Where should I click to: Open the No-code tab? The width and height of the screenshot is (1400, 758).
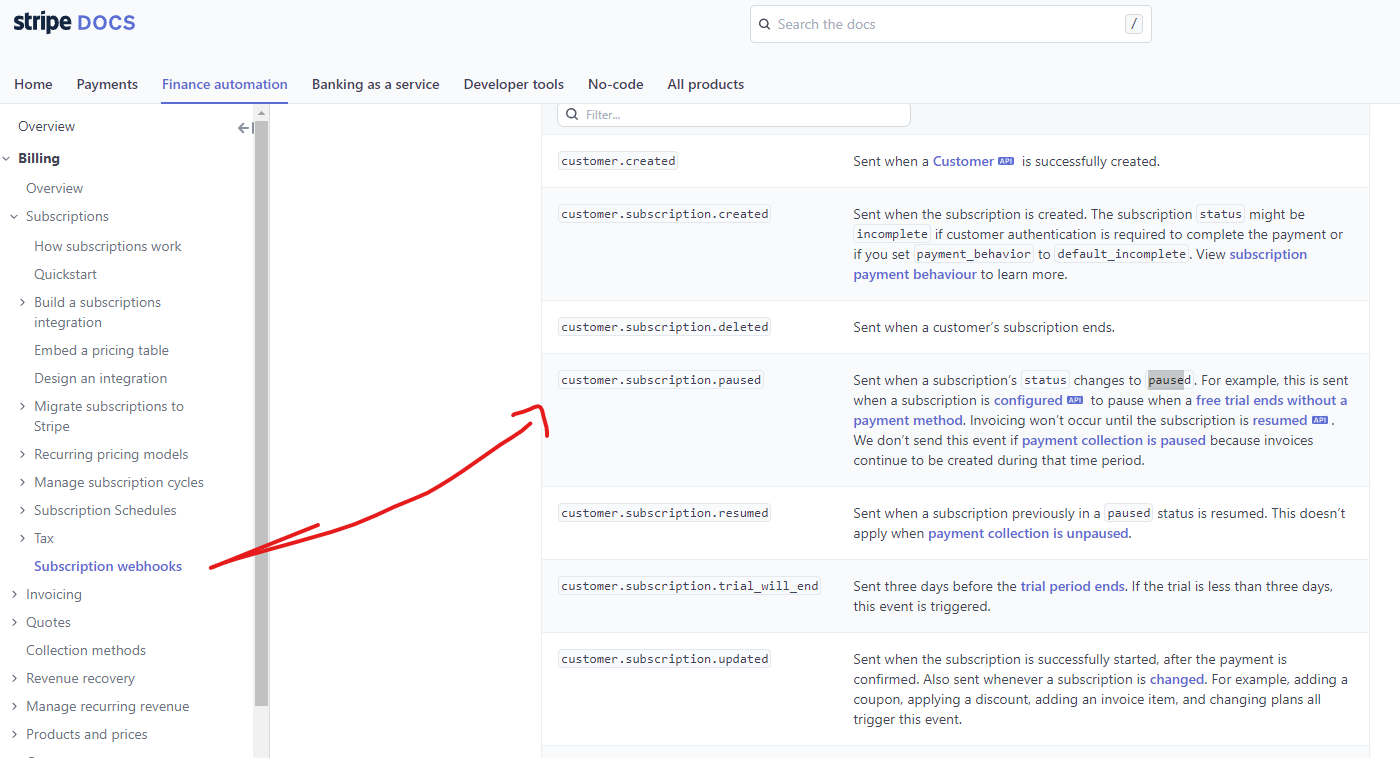pyautogui.click(x=616, y=84)
